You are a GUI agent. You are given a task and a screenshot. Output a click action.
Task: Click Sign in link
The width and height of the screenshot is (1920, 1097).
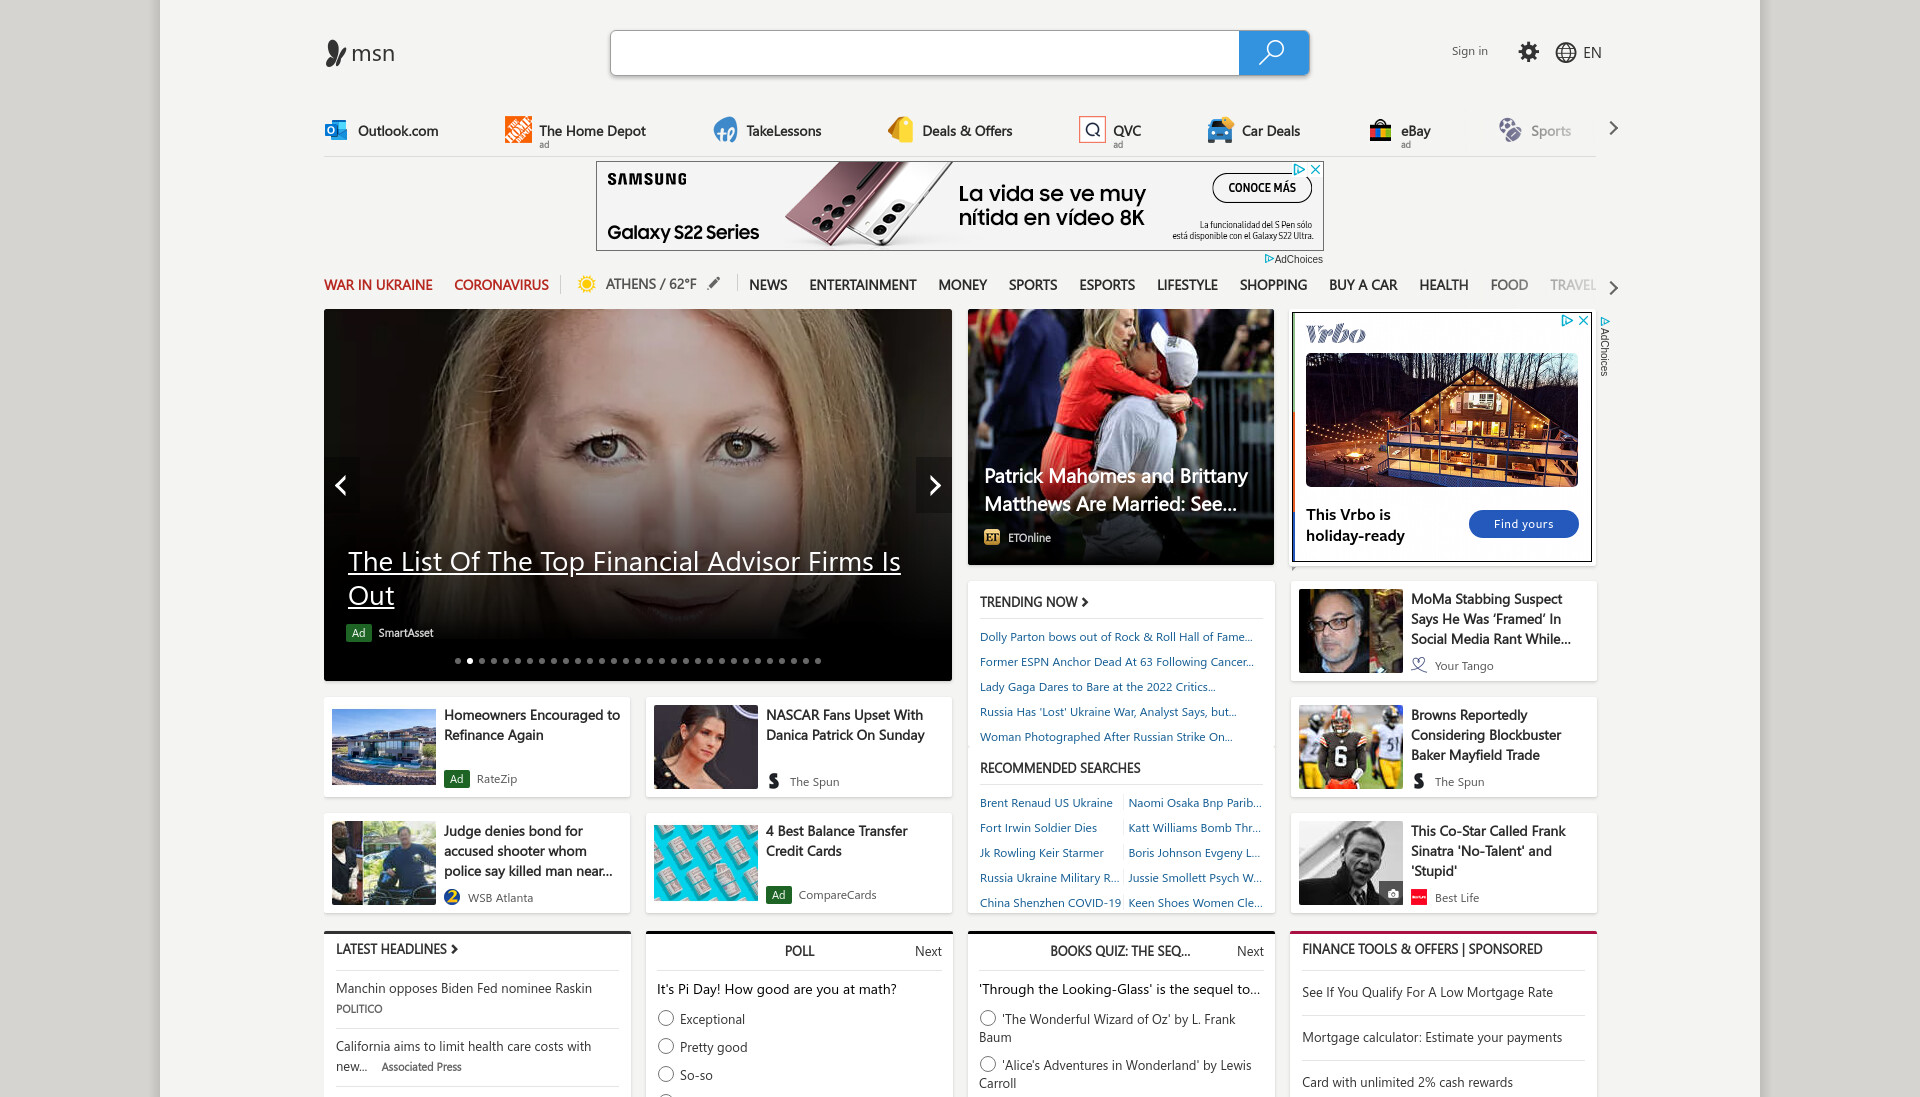click(1469, 51)
